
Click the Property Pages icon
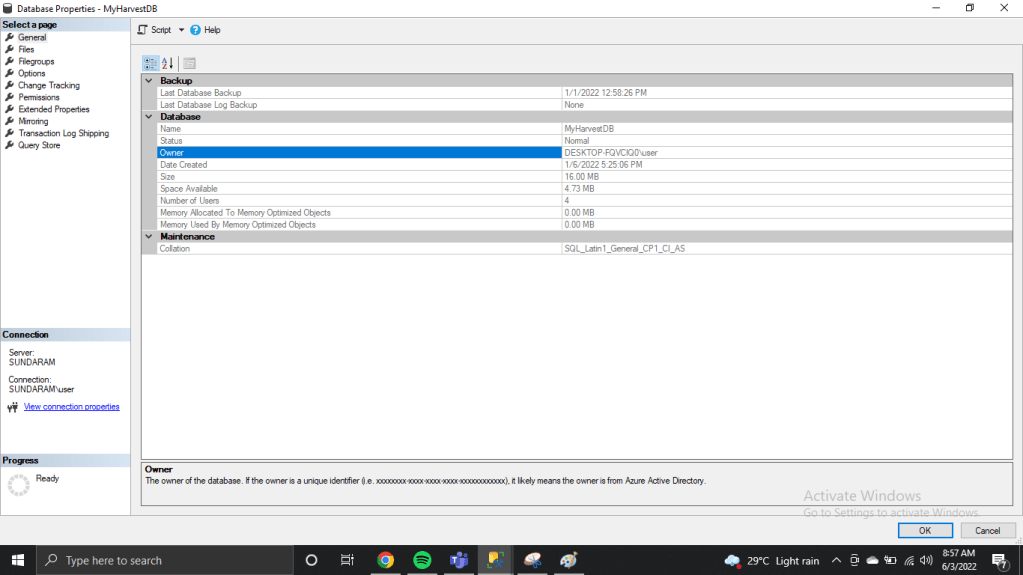tap(190, 63)
